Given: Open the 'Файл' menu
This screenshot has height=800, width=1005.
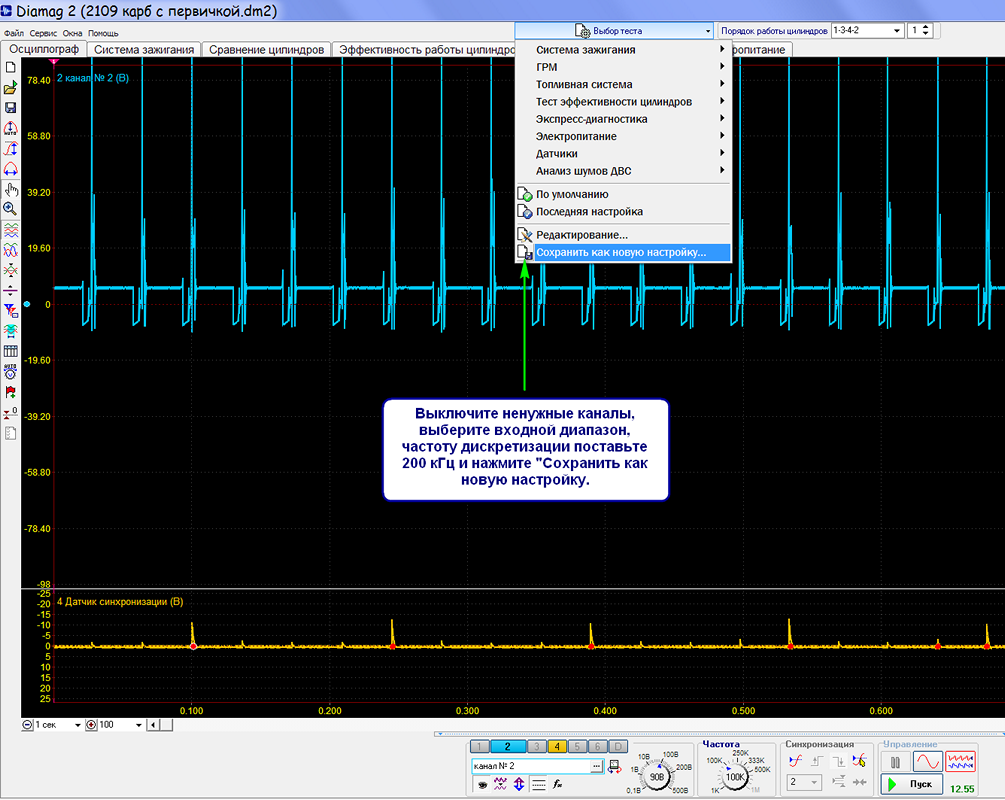Looking at the screenshot, I should [13, 33].
